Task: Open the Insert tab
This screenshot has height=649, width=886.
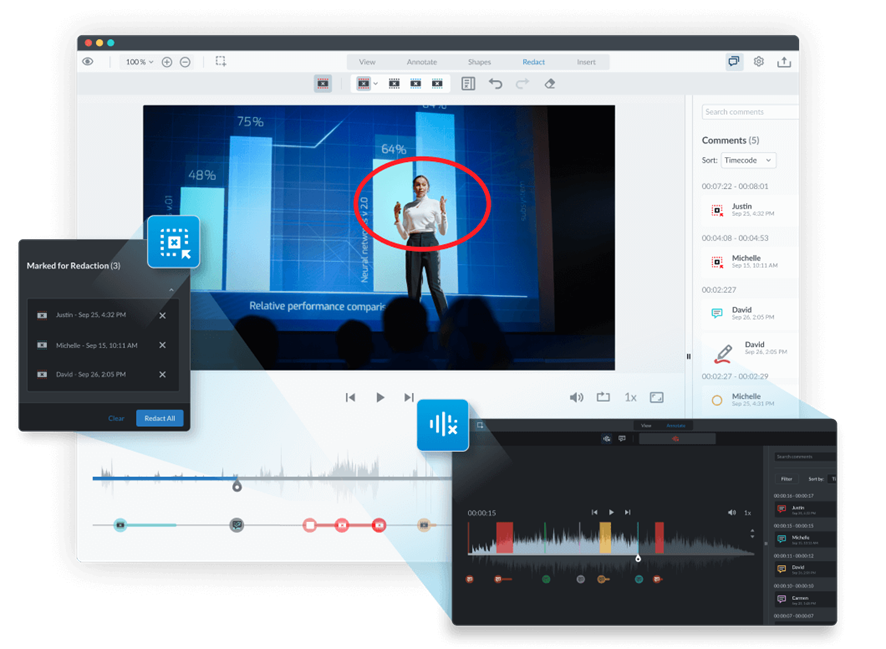Action: [x=586, y=62]
